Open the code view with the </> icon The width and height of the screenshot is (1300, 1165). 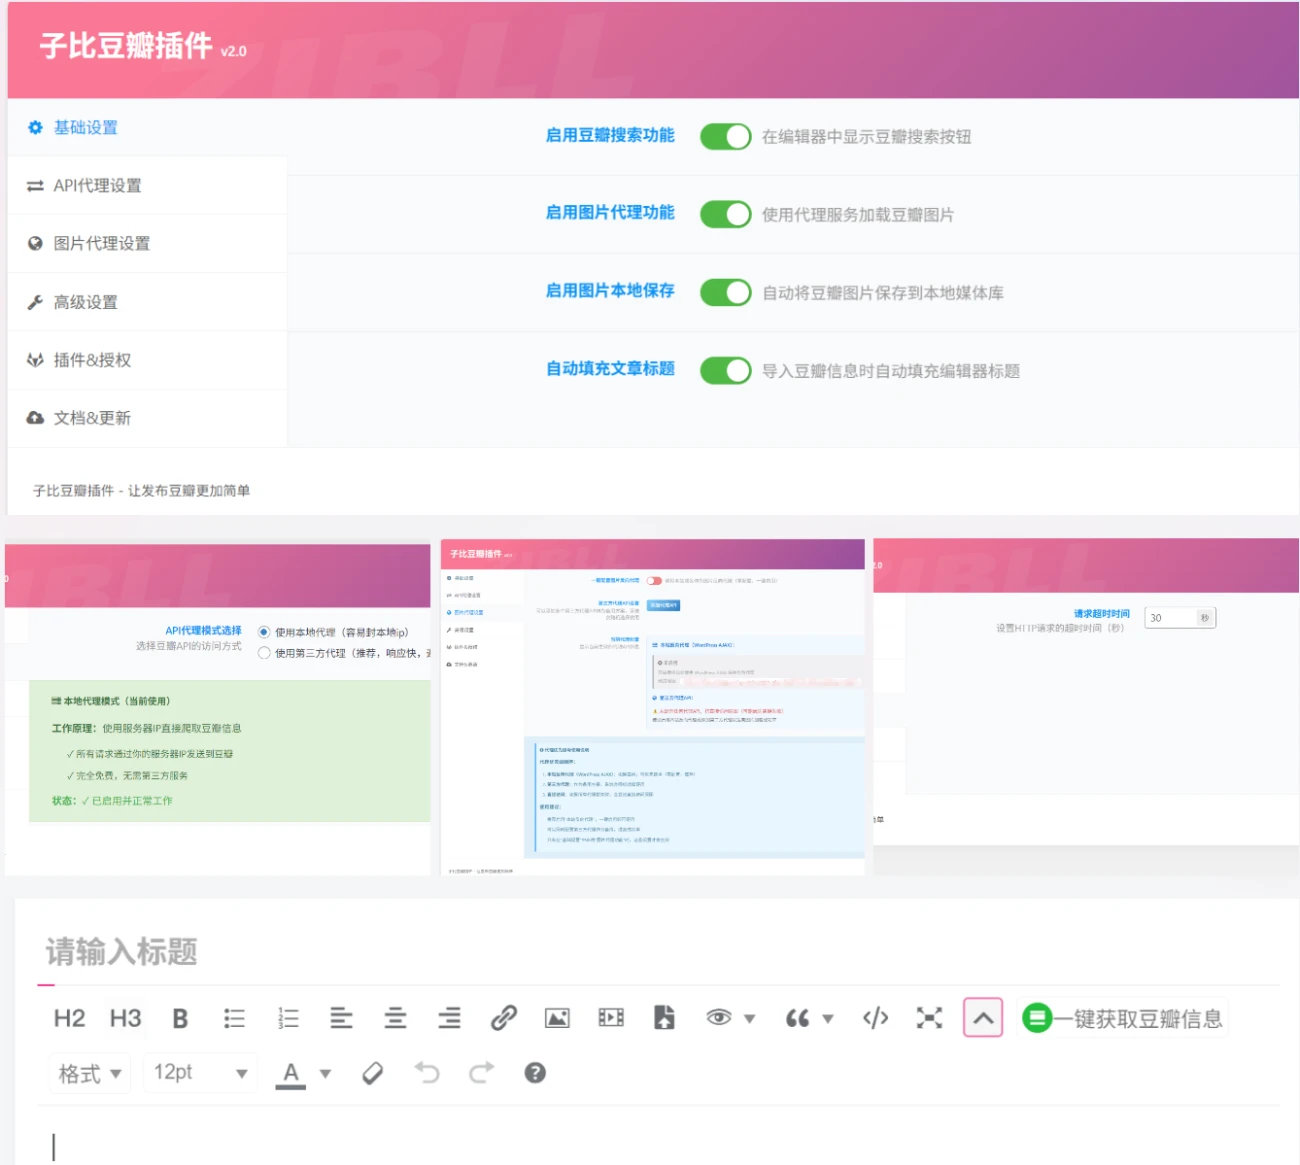(x=875, y=1017)
